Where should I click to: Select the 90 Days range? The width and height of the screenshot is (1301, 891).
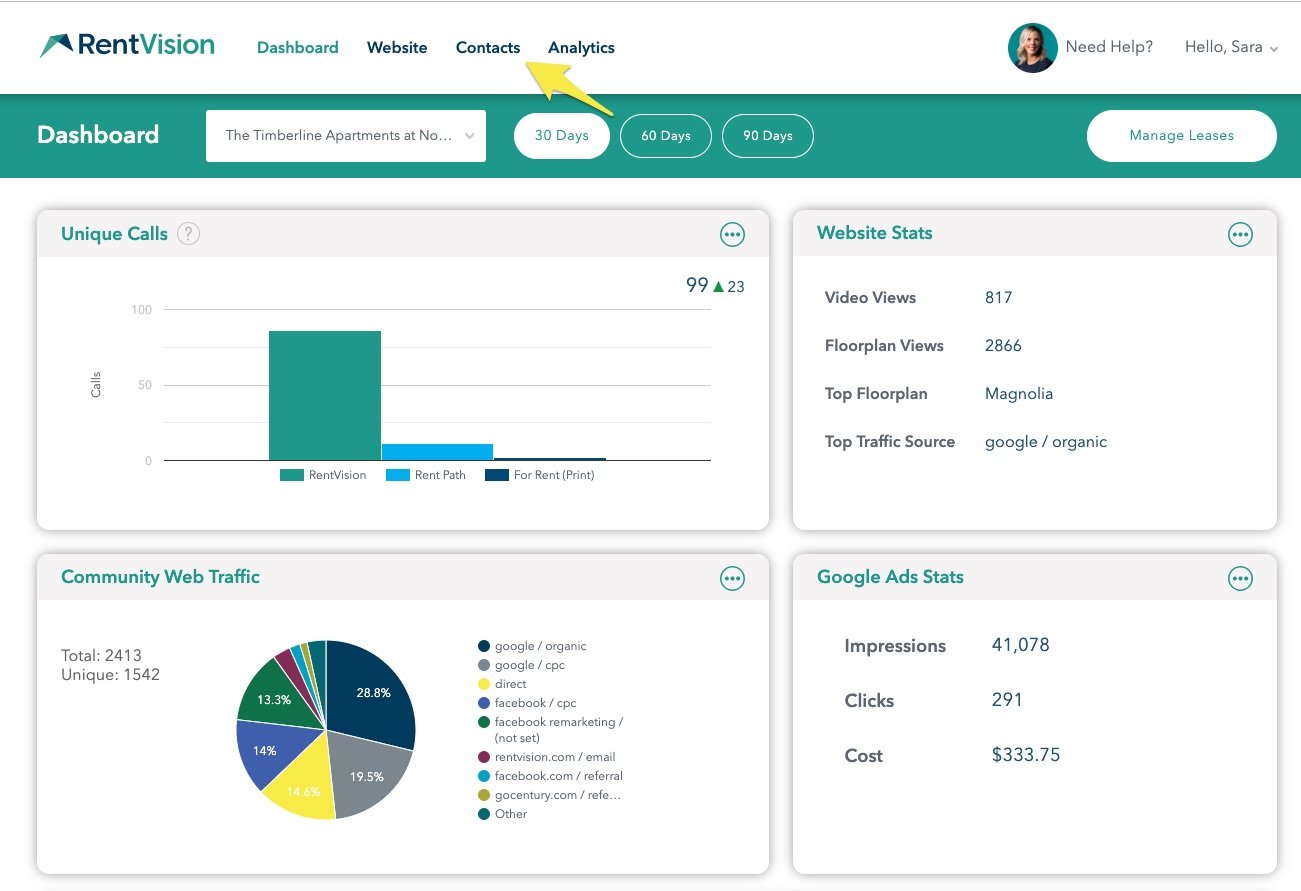point(767,136)
